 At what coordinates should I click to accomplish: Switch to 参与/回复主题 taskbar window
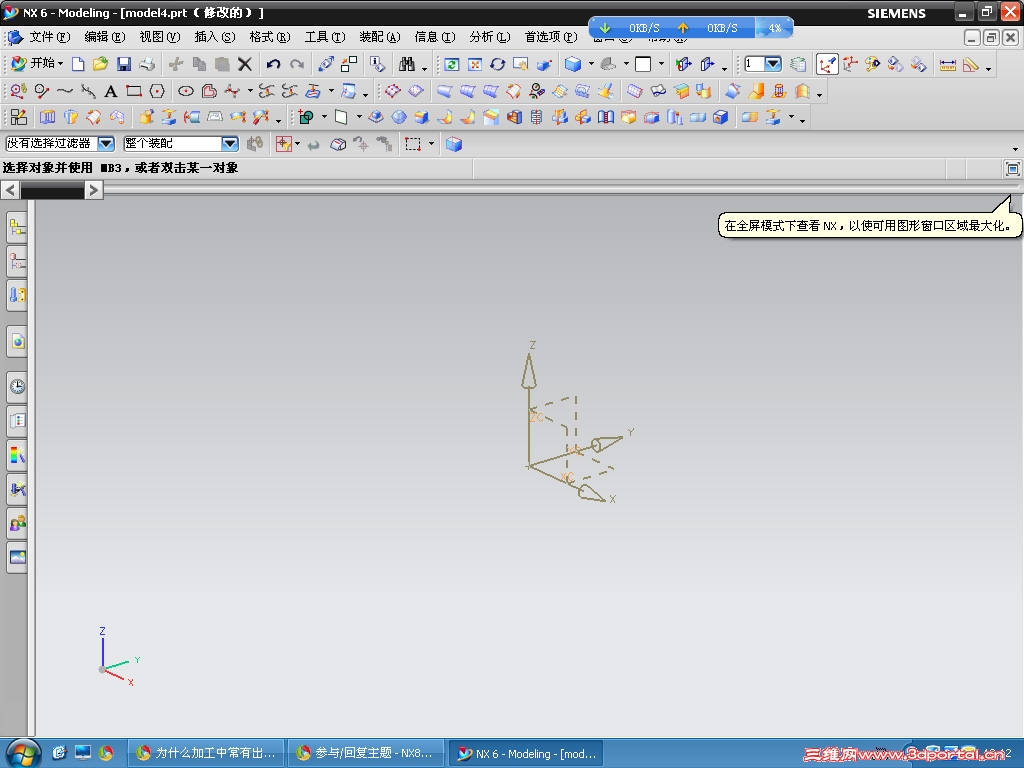[366, 753]
